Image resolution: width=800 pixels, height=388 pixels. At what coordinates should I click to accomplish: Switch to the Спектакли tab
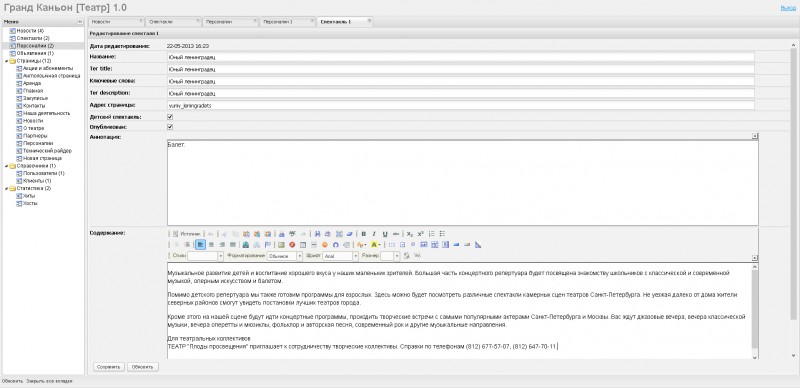[x=173, y=21]
